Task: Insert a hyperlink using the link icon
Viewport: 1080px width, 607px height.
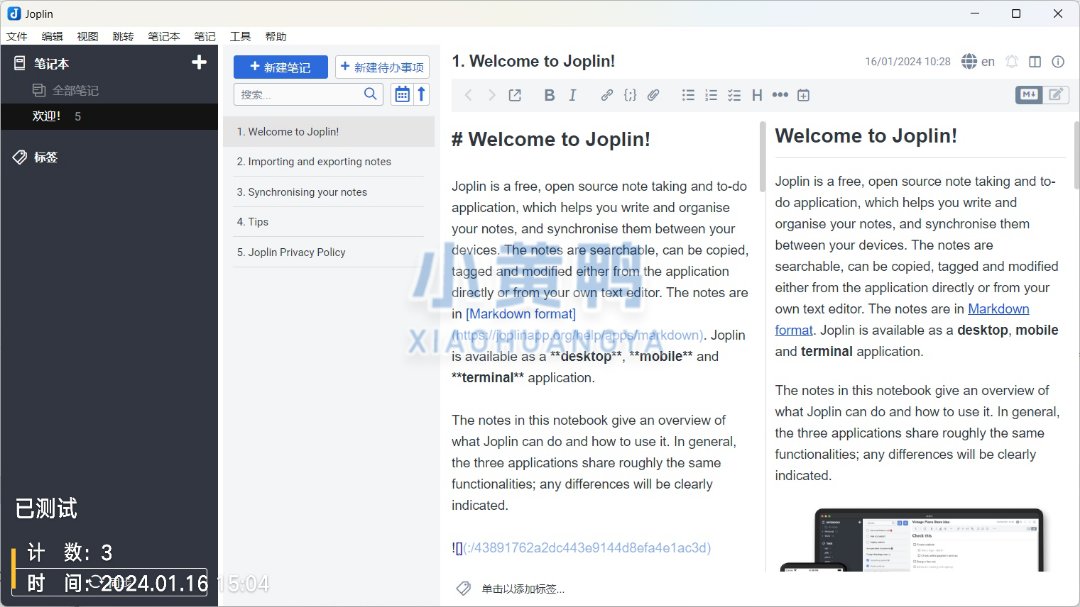Action: (607, 95)
